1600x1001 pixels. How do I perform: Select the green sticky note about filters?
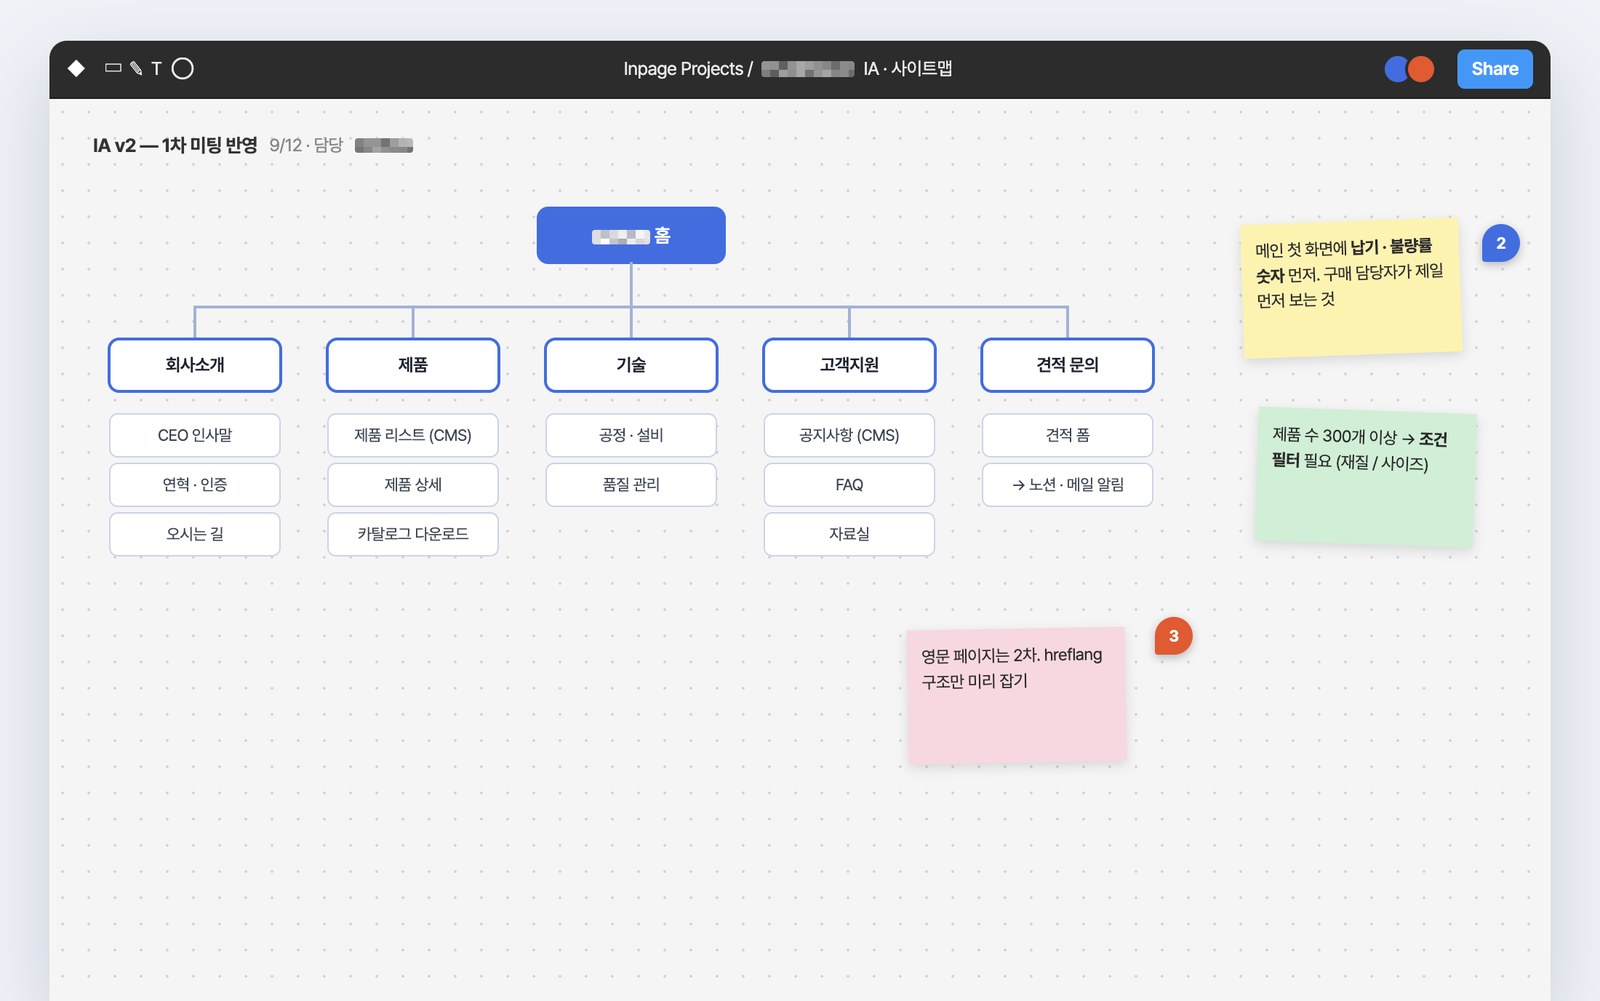click(x=1365, y=477)
